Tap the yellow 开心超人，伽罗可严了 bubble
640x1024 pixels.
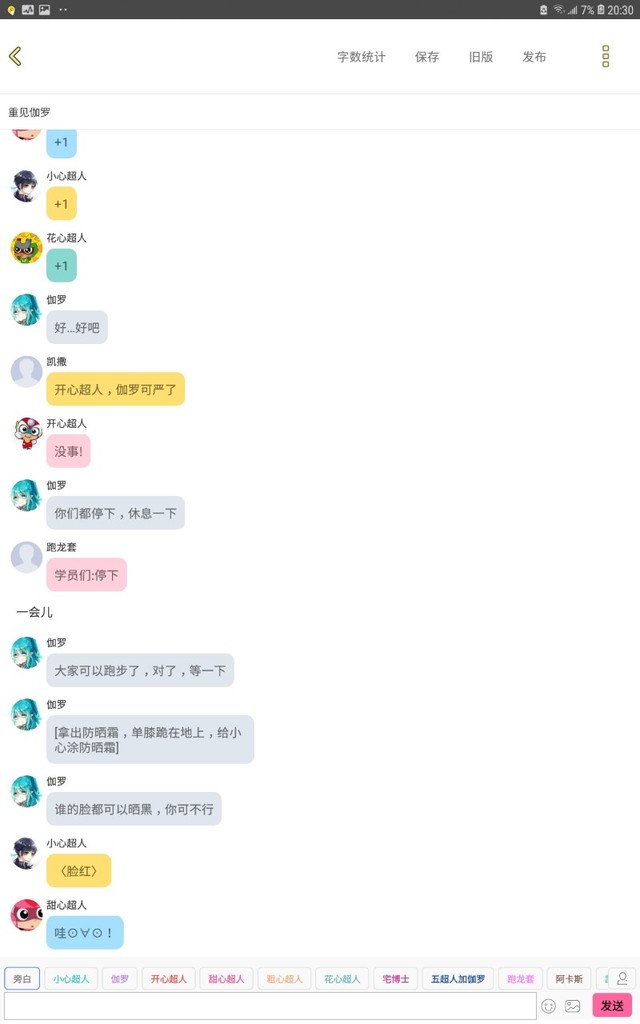pos(116,389)
